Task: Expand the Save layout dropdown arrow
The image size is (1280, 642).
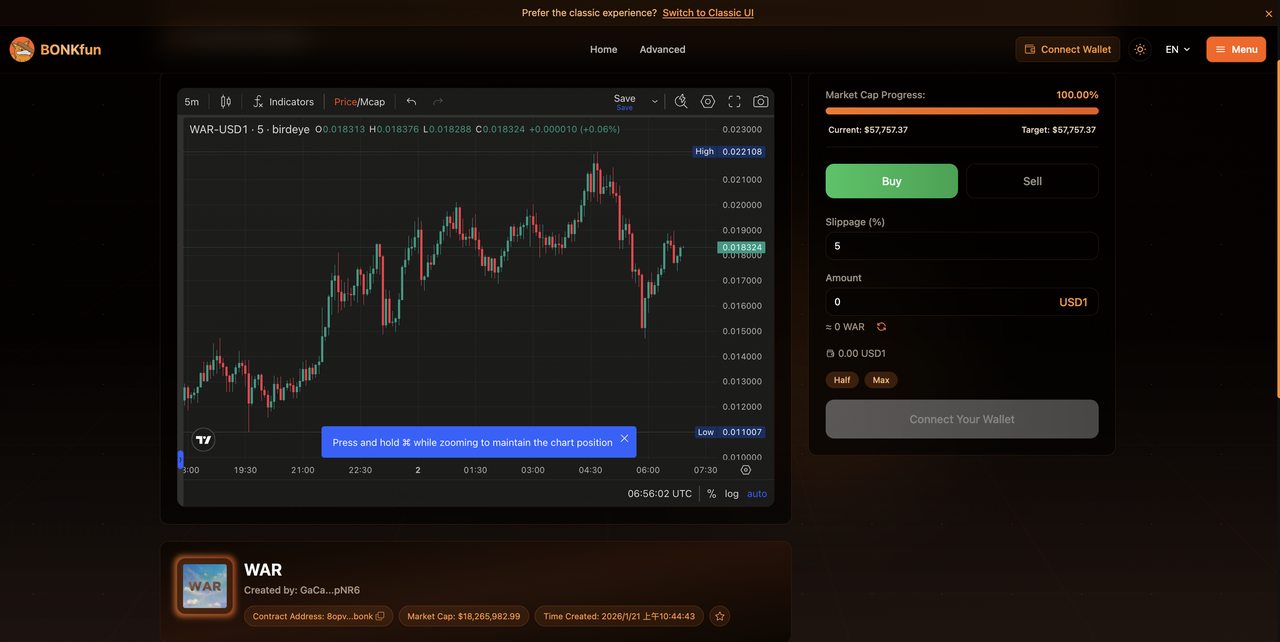Action: (655, 102)
